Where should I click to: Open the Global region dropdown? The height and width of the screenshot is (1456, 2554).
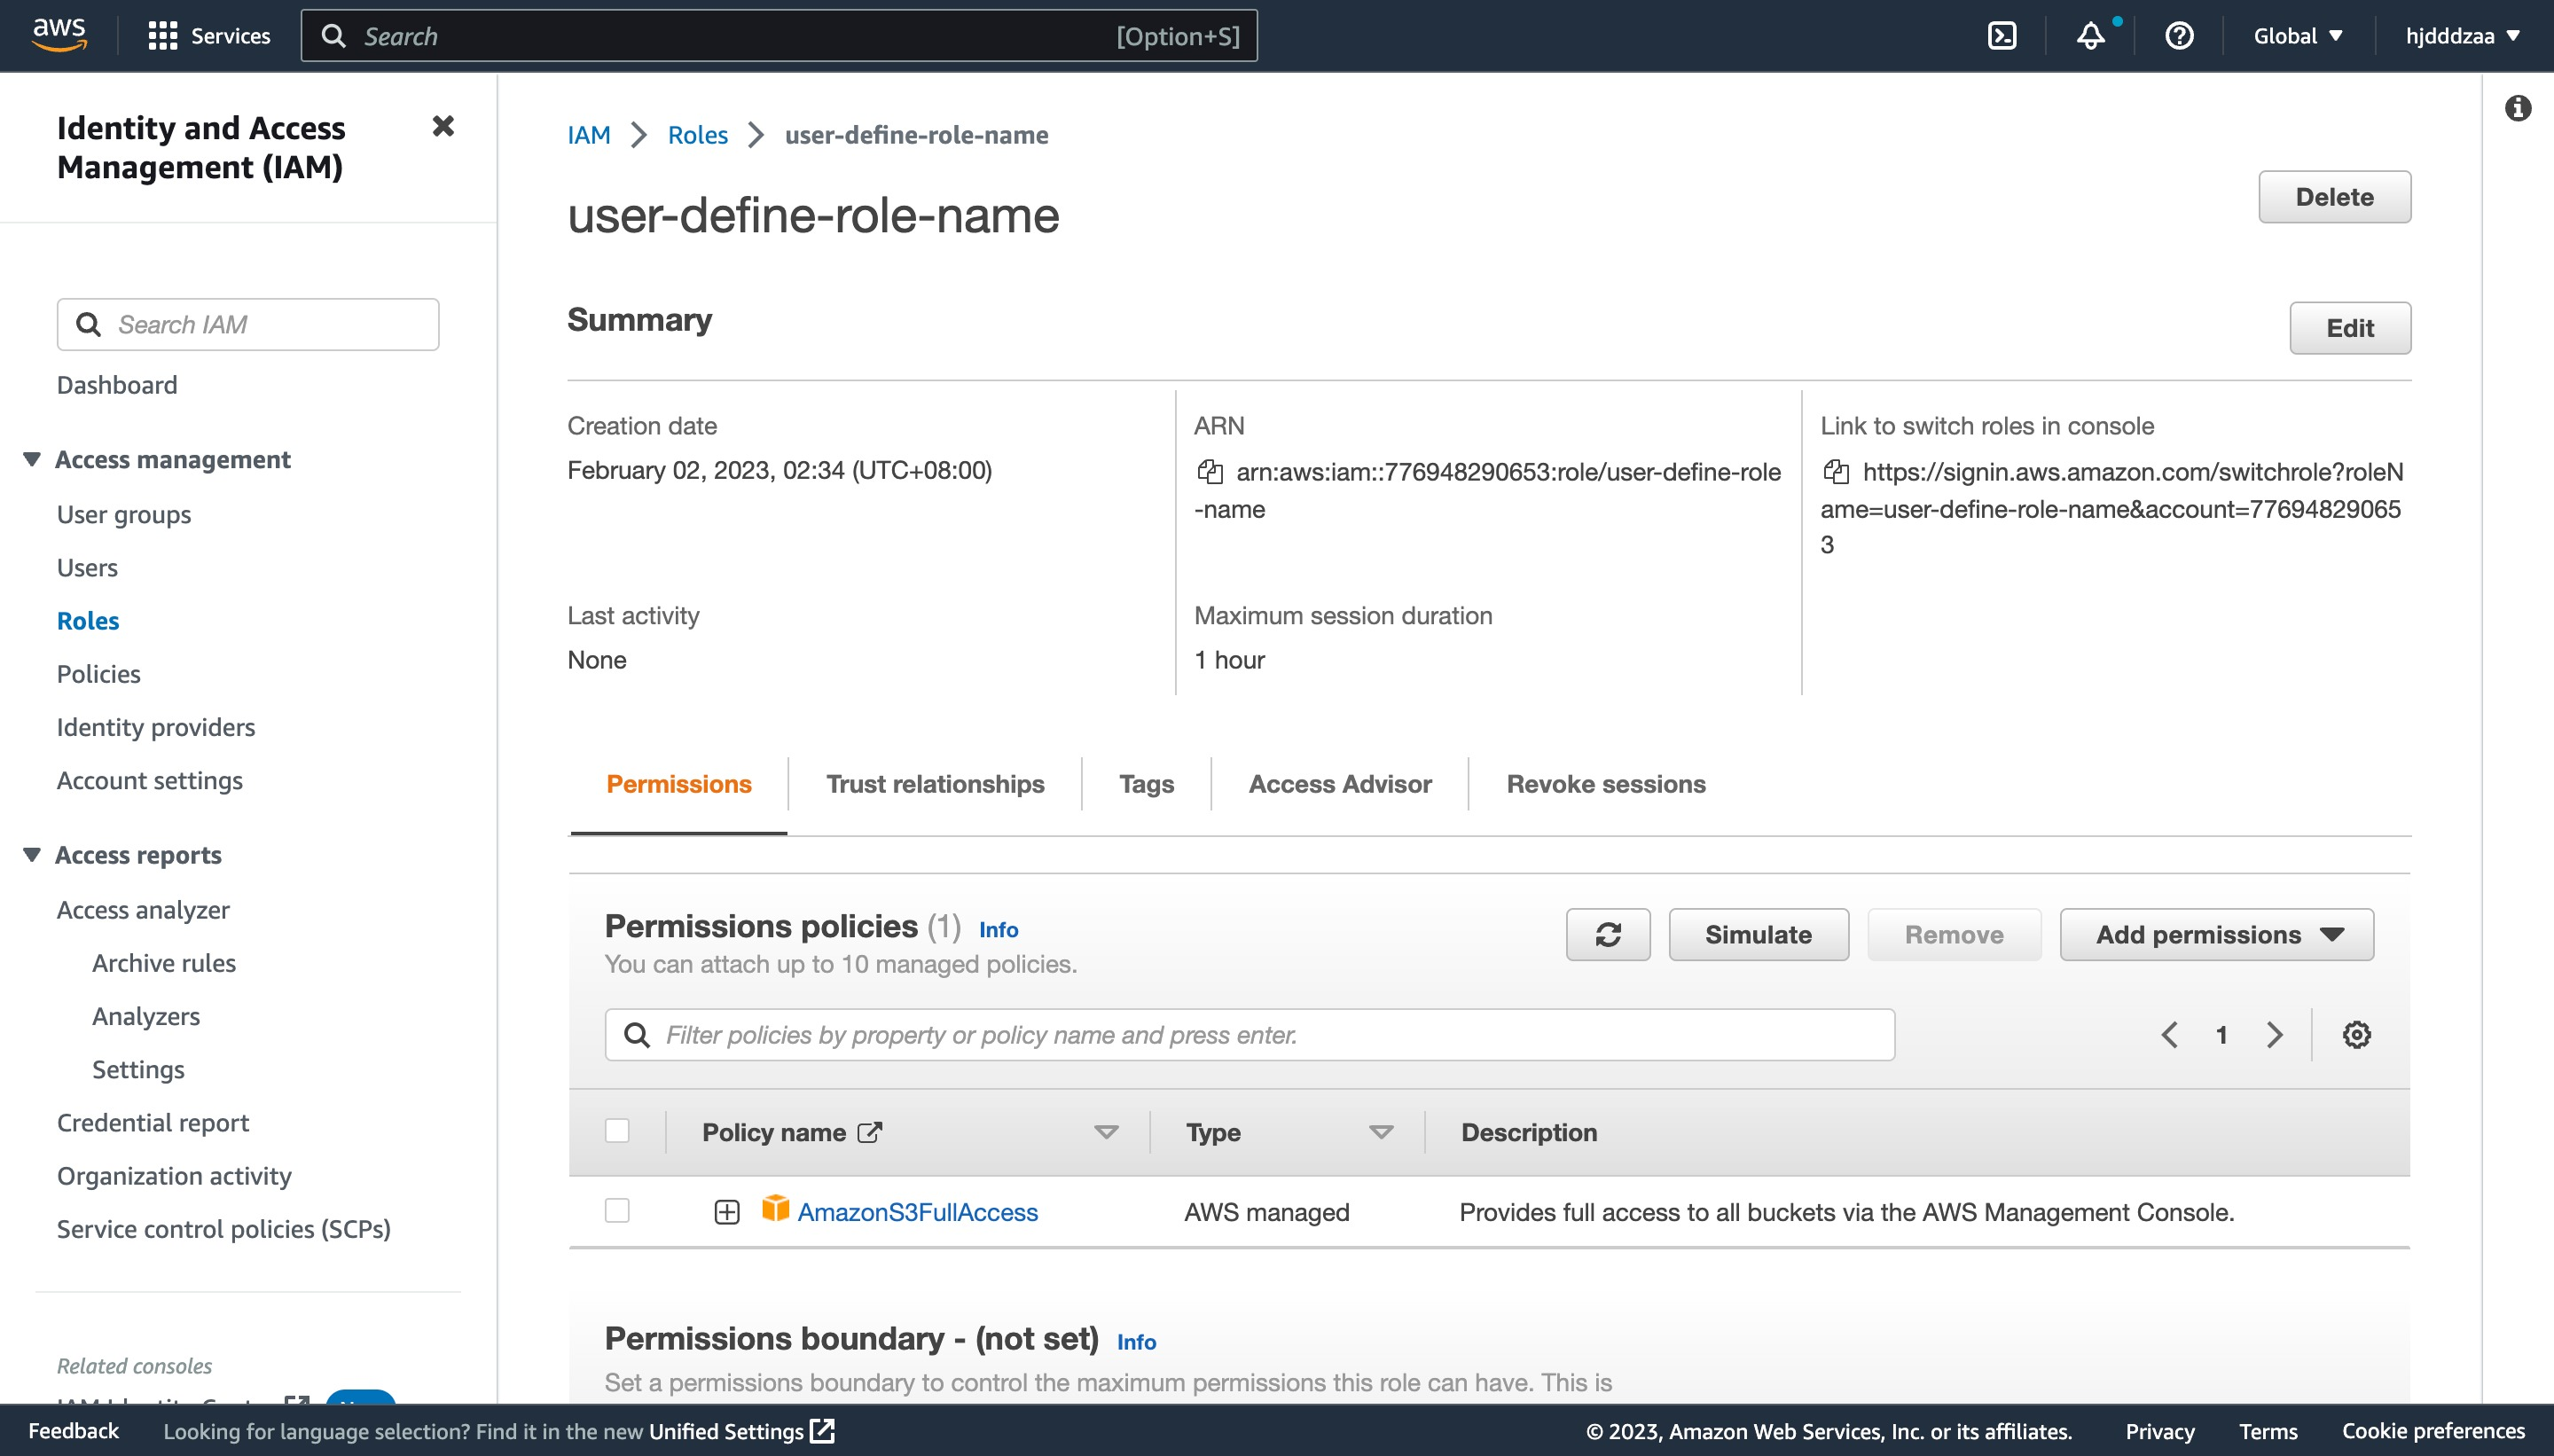pos(2297,36)
